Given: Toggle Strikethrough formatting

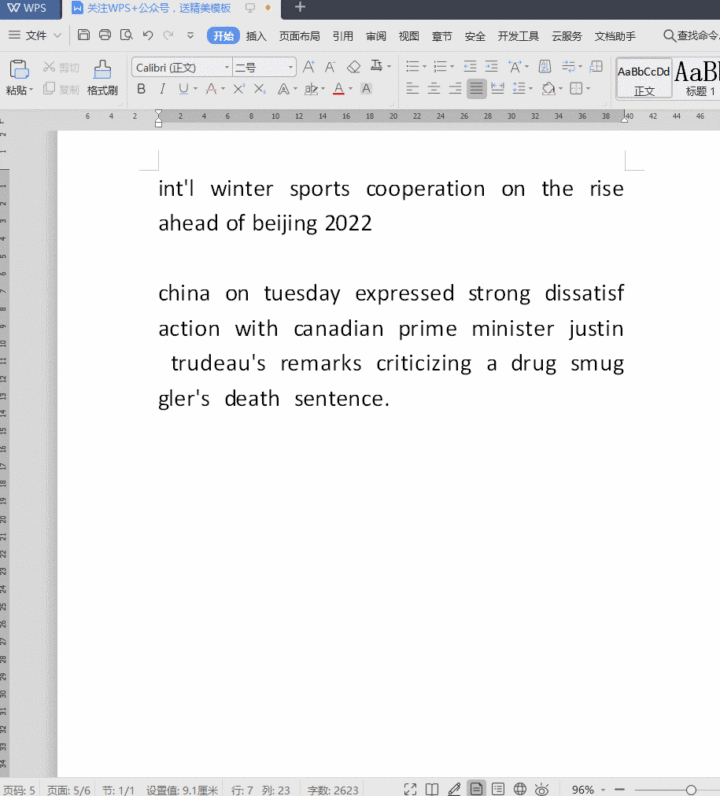Looking at the screenshot, I should coord(211,89).
